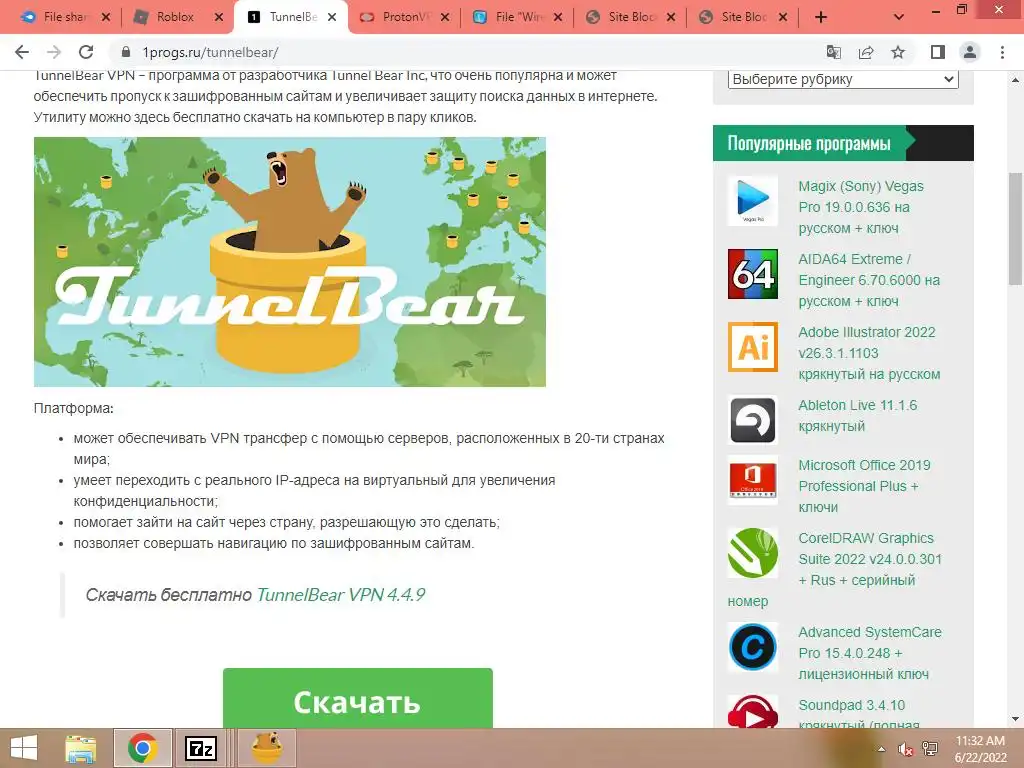Open a new browser tab
Viewport: 1024px width, 768px height.
821,18
